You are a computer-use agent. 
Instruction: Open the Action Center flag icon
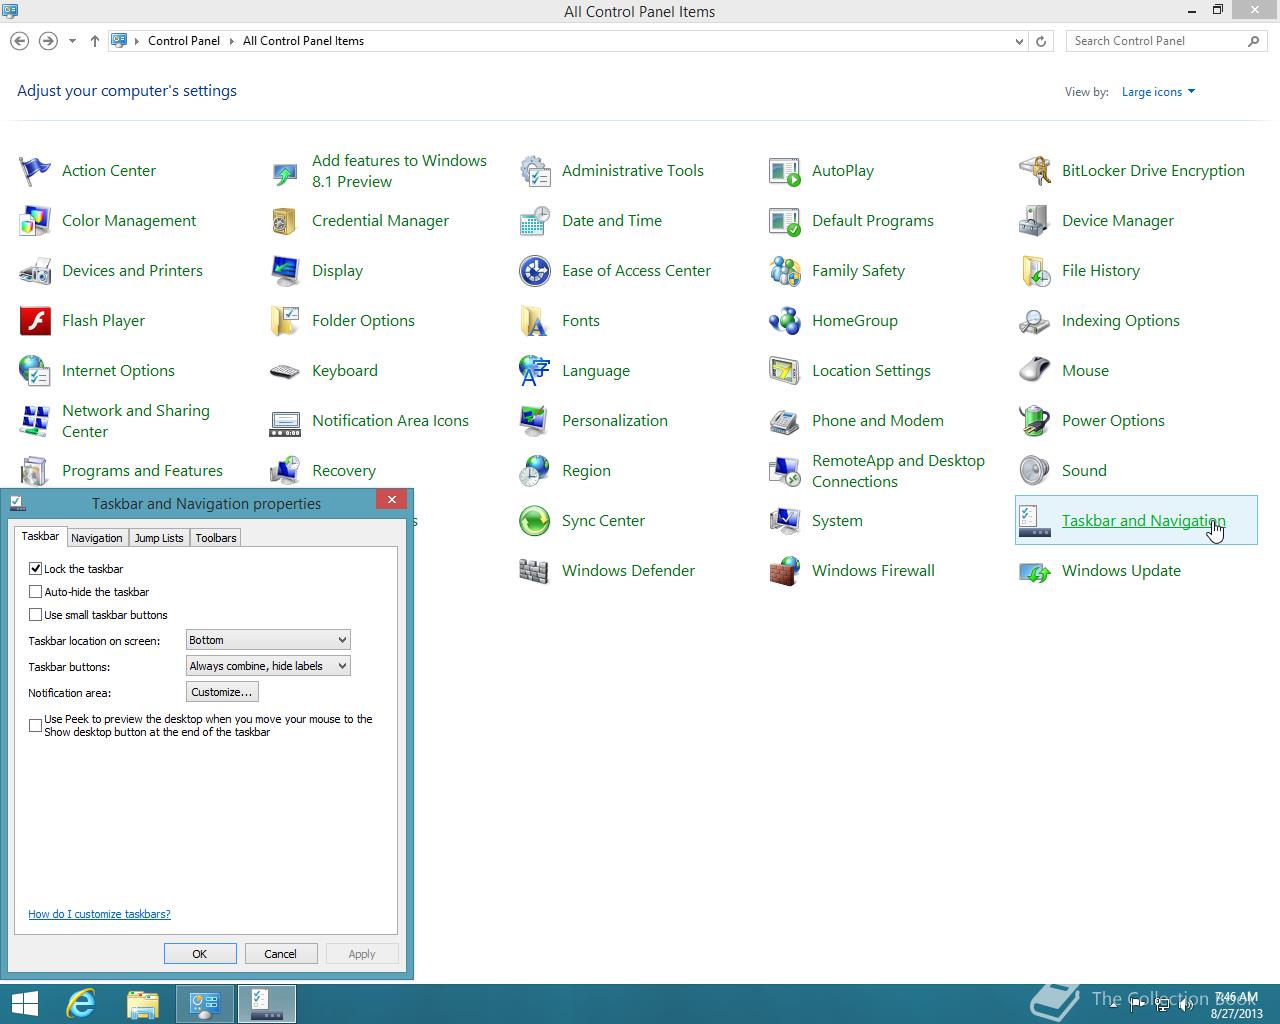coord(35,171)
